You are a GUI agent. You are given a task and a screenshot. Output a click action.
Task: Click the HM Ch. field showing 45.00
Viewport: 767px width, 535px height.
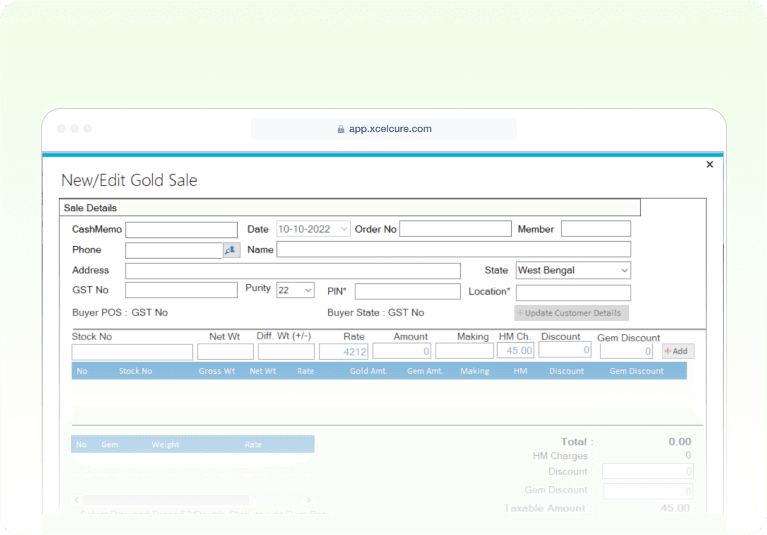click(516, 351)
